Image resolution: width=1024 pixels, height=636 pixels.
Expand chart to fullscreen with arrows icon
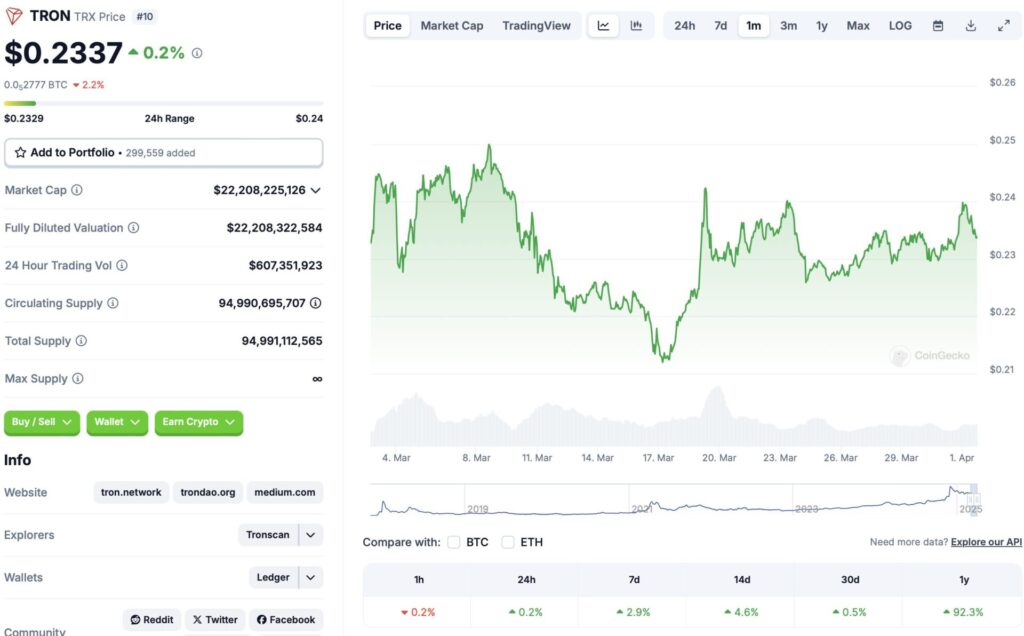coord(1003,25)
